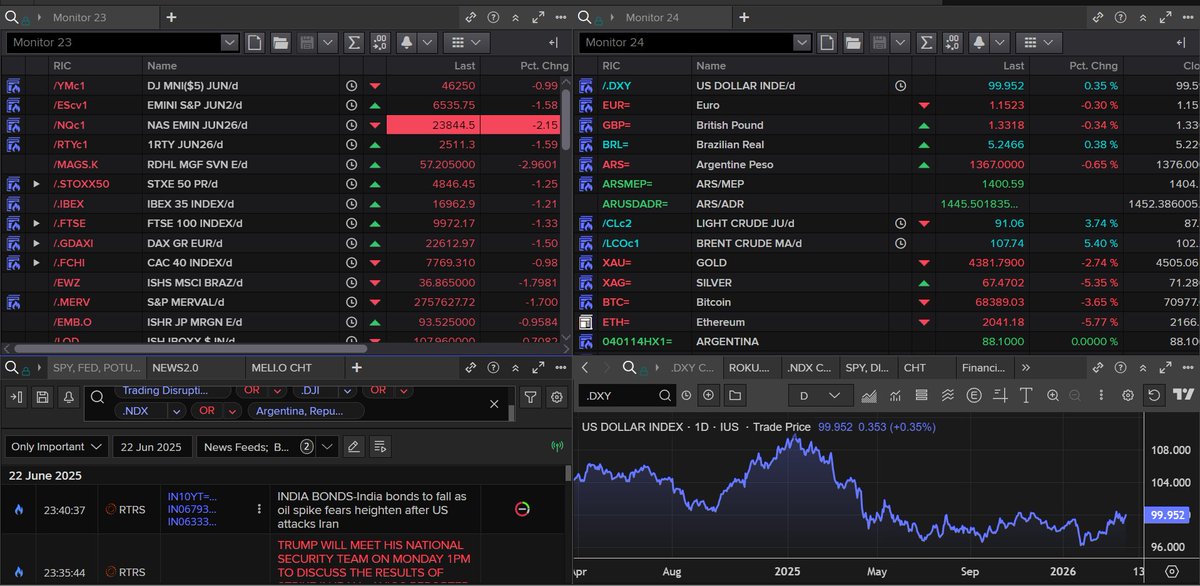Click chart add-compare plus icon
Image resolution: width=1200 pixels, height=586 pixels.
coord(709,395)
